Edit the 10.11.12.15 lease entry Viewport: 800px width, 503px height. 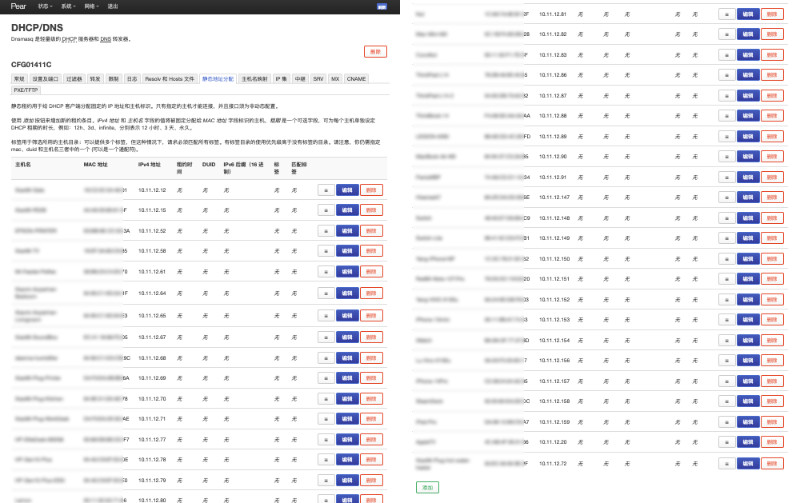347,210
